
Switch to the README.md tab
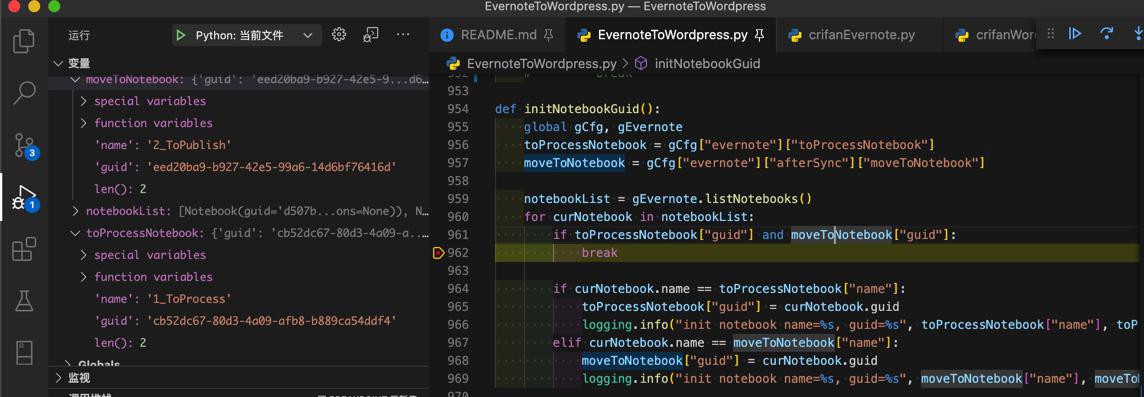tap(498, 34)
